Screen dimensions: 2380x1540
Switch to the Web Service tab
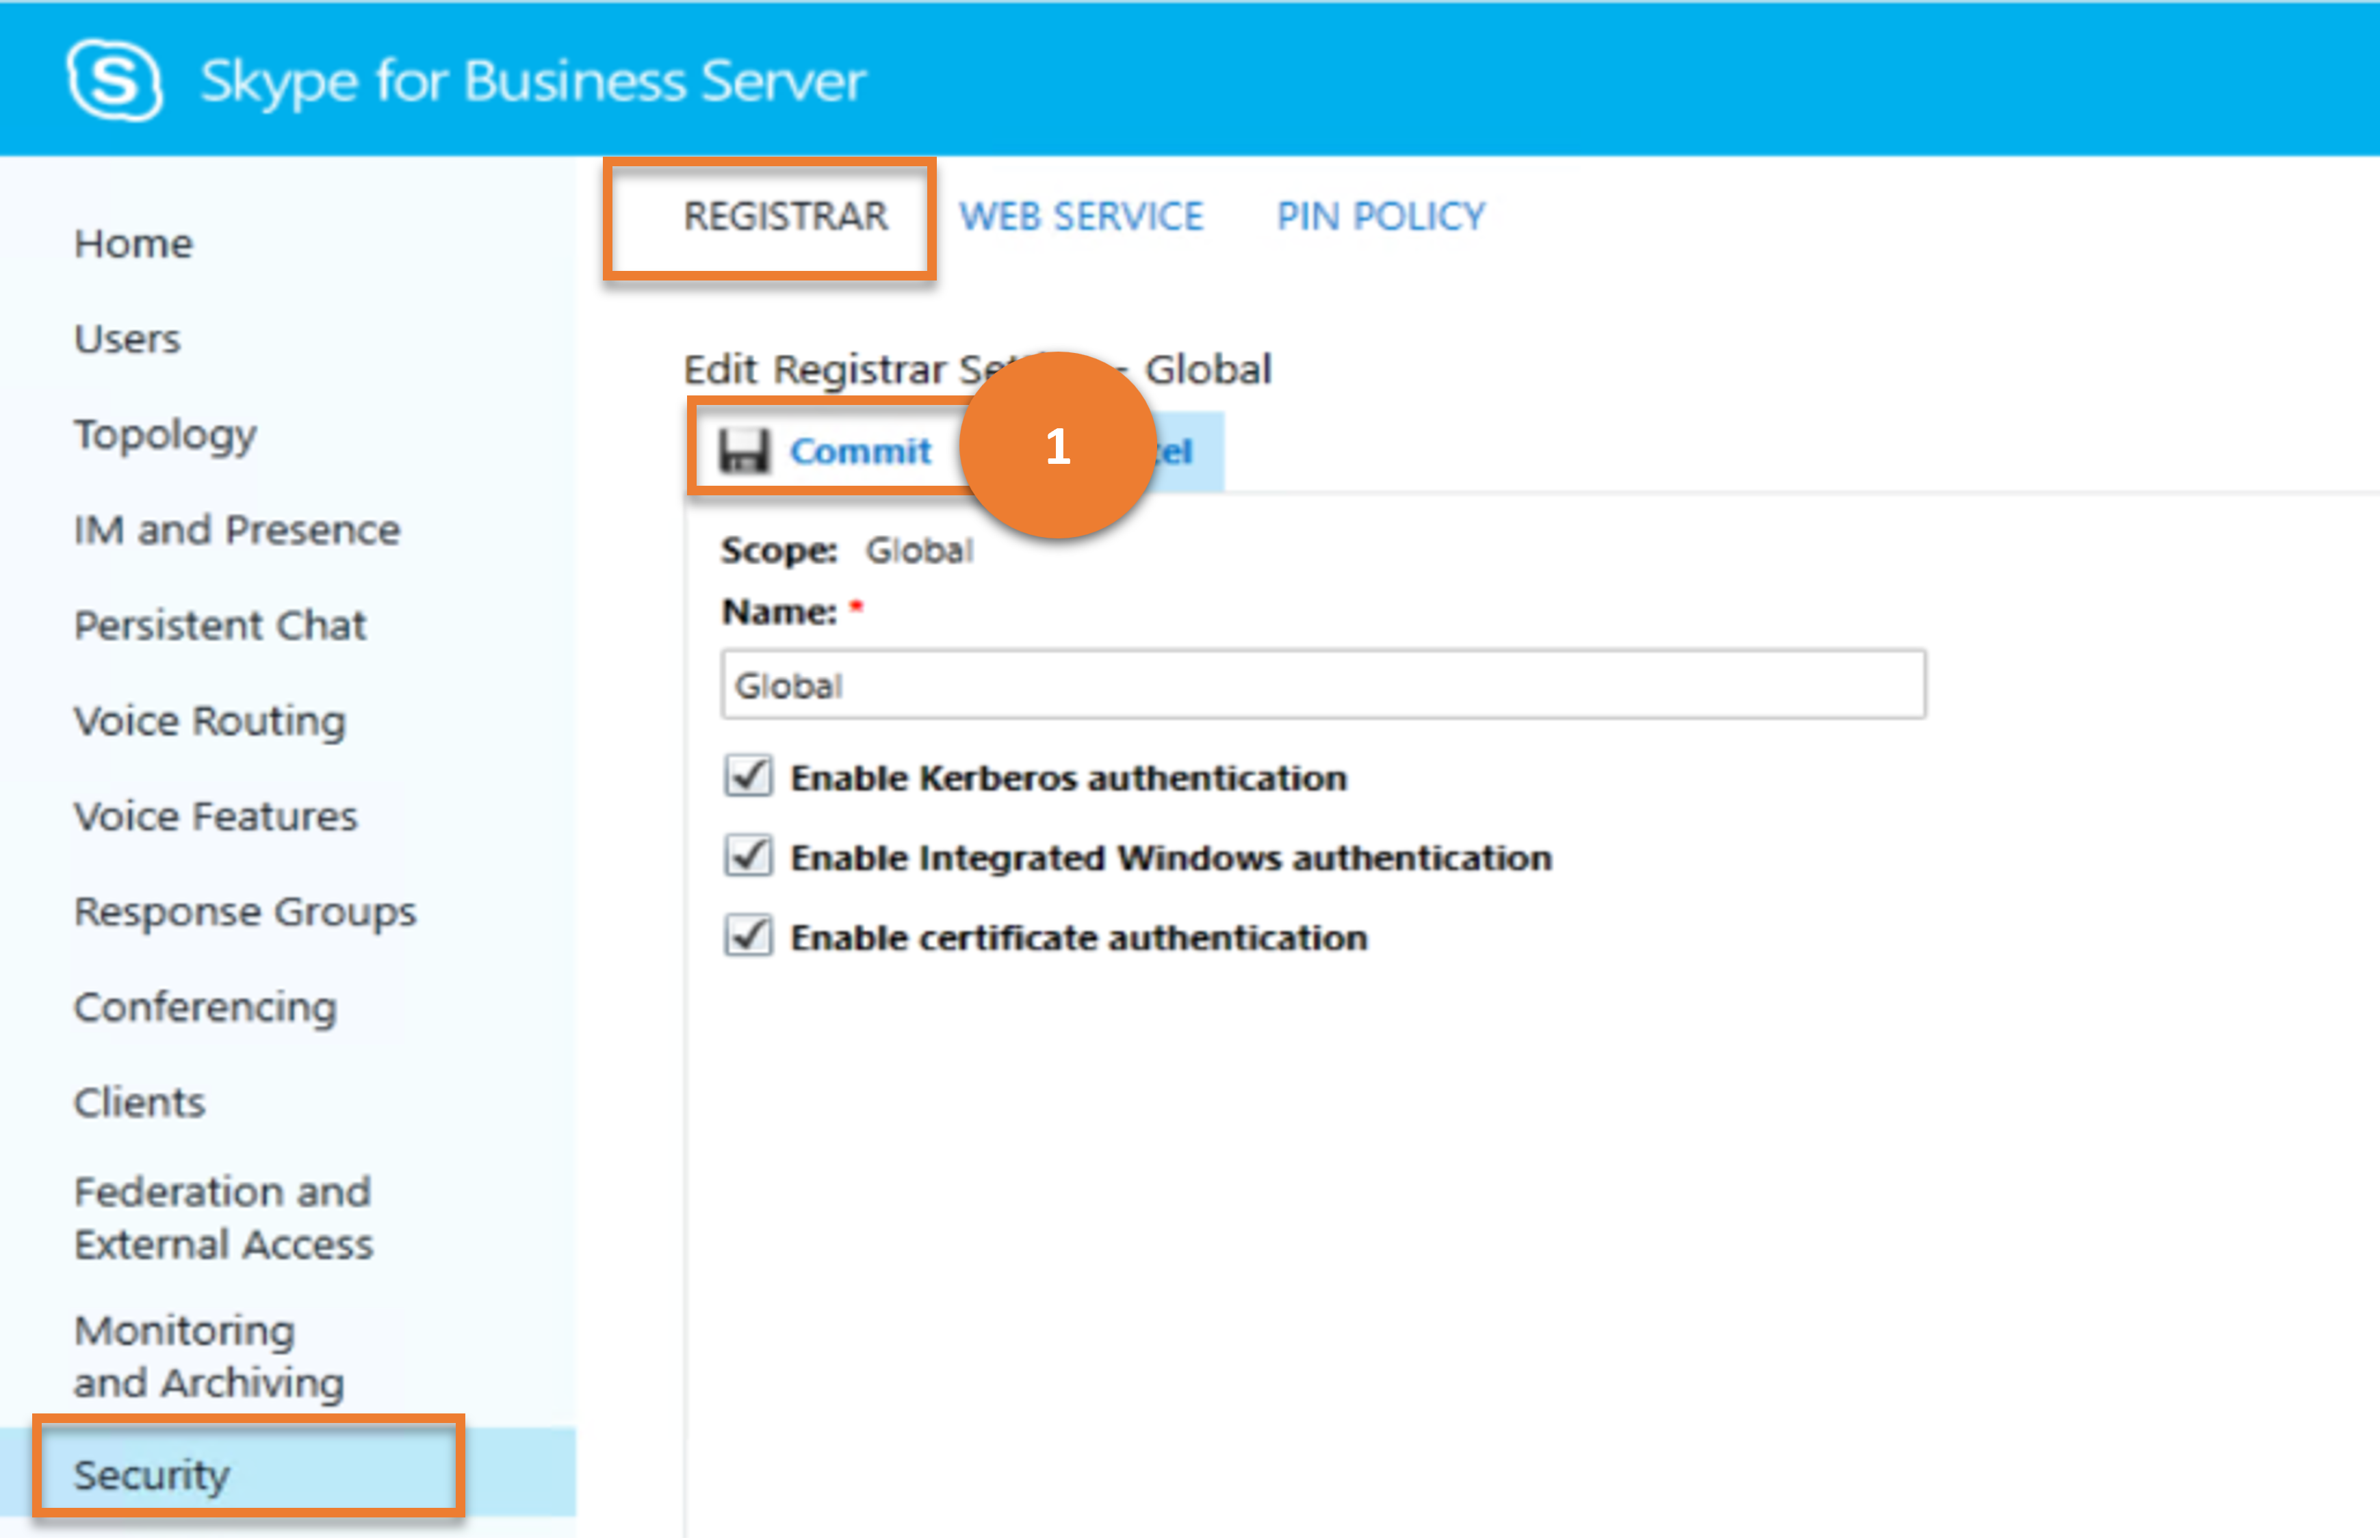point(1081,216)
